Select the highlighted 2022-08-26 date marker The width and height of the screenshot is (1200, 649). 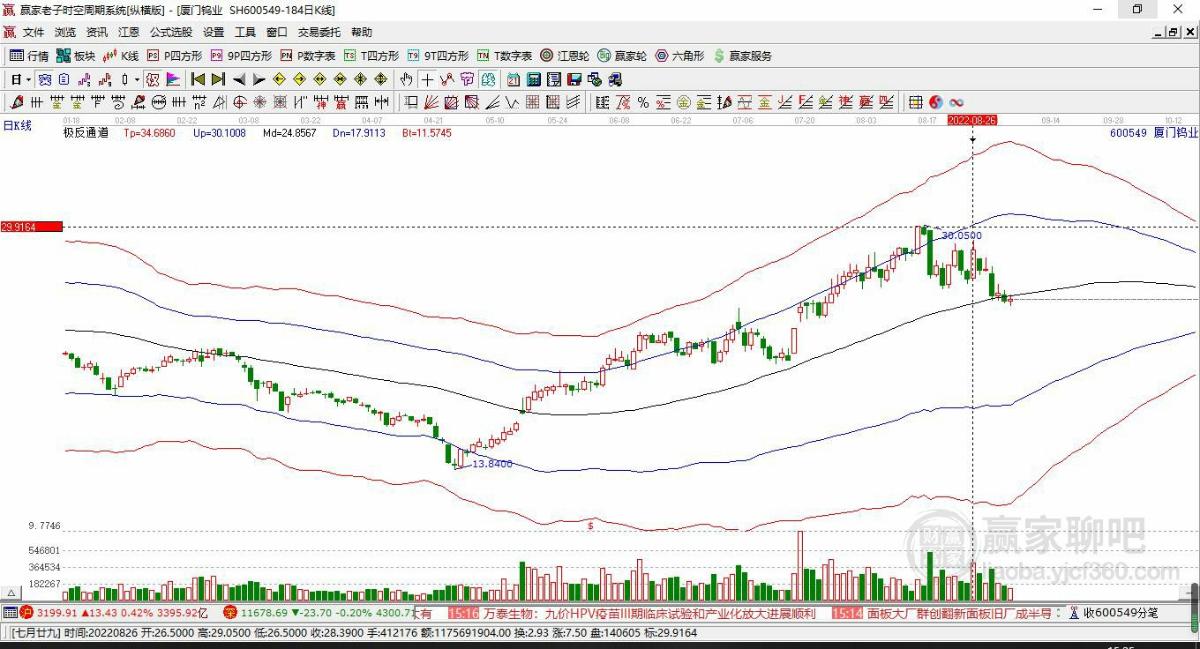point(973,119)
